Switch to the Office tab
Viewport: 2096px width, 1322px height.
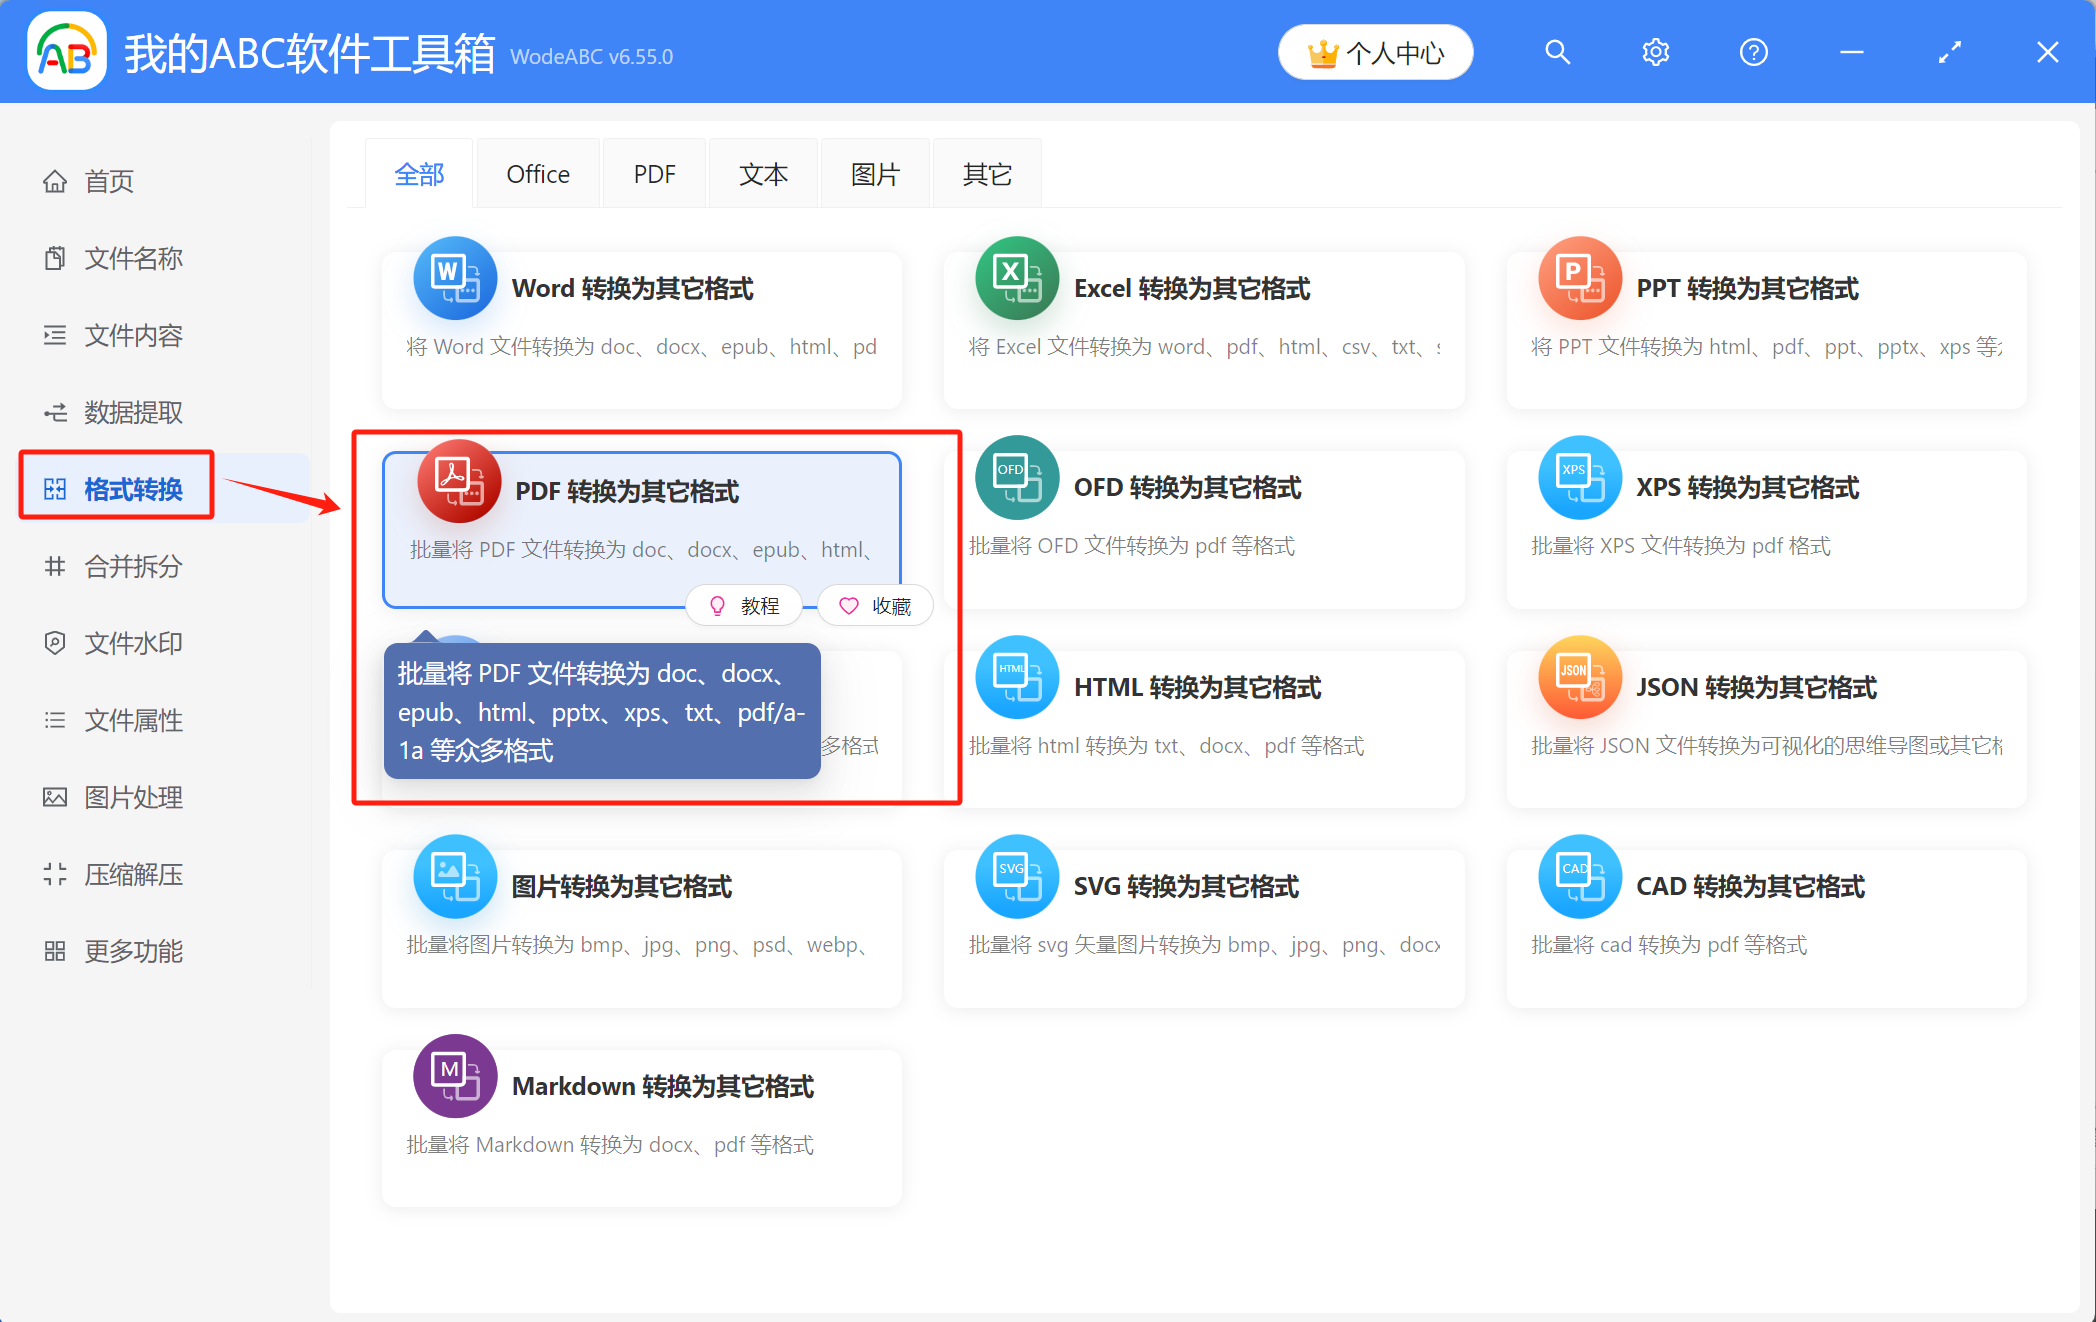[538, 172]
